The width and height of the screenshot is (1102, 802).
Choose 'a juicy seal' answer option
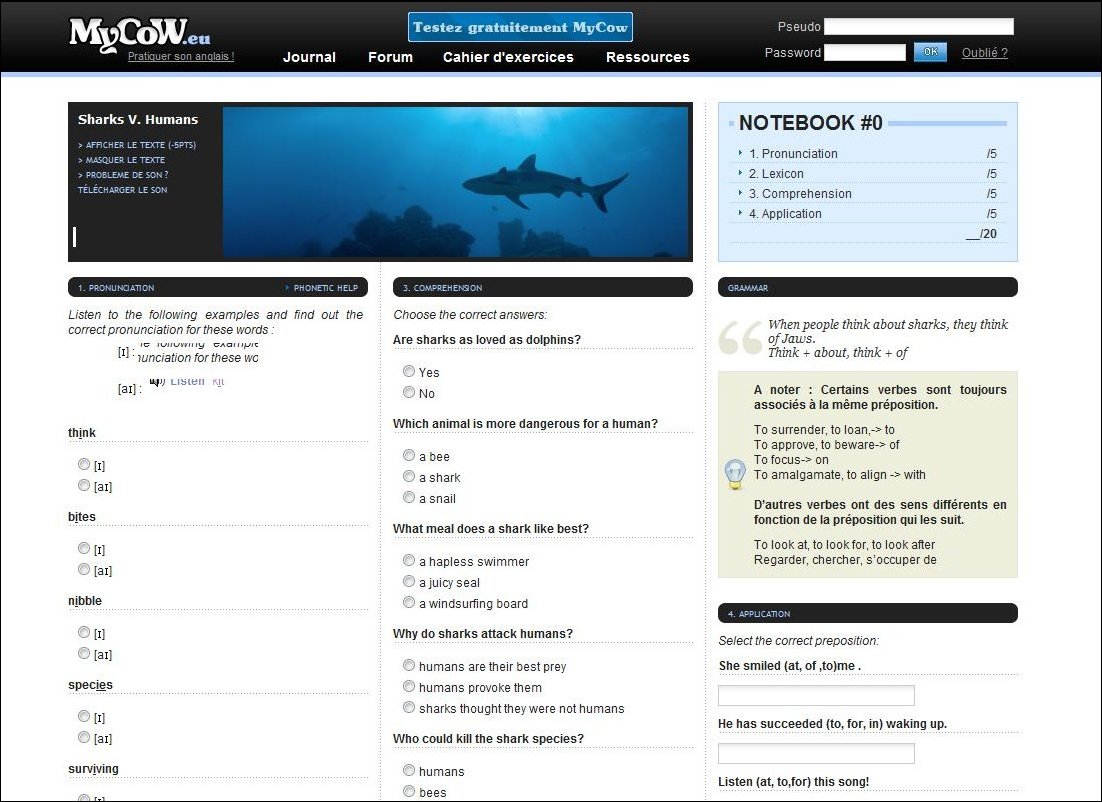click(409, 582)
